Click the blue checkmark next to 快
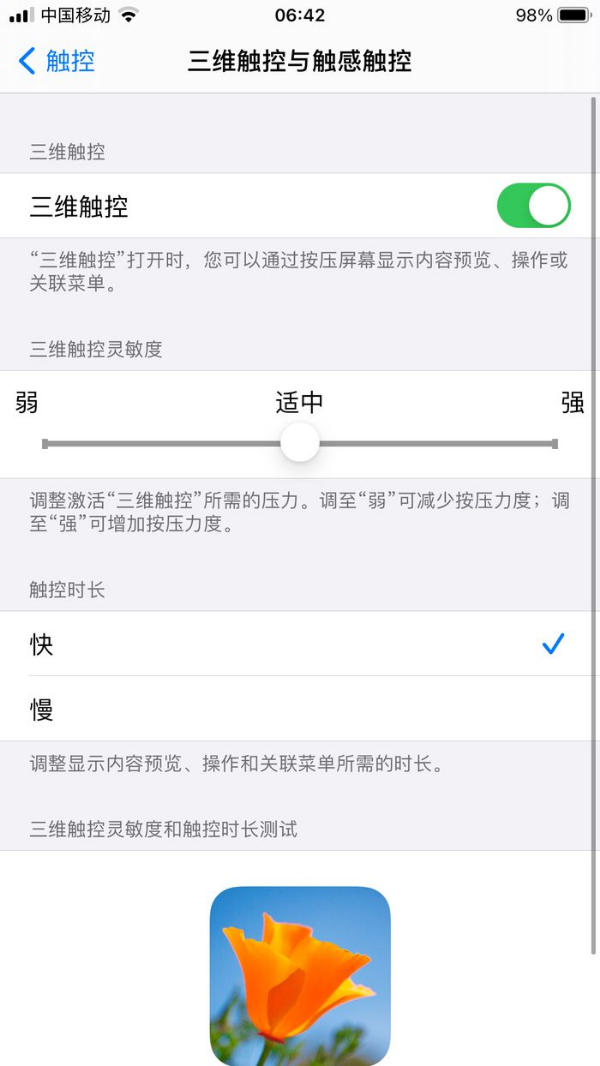This screenshot has height=1066, width=600. click(553, 643)
